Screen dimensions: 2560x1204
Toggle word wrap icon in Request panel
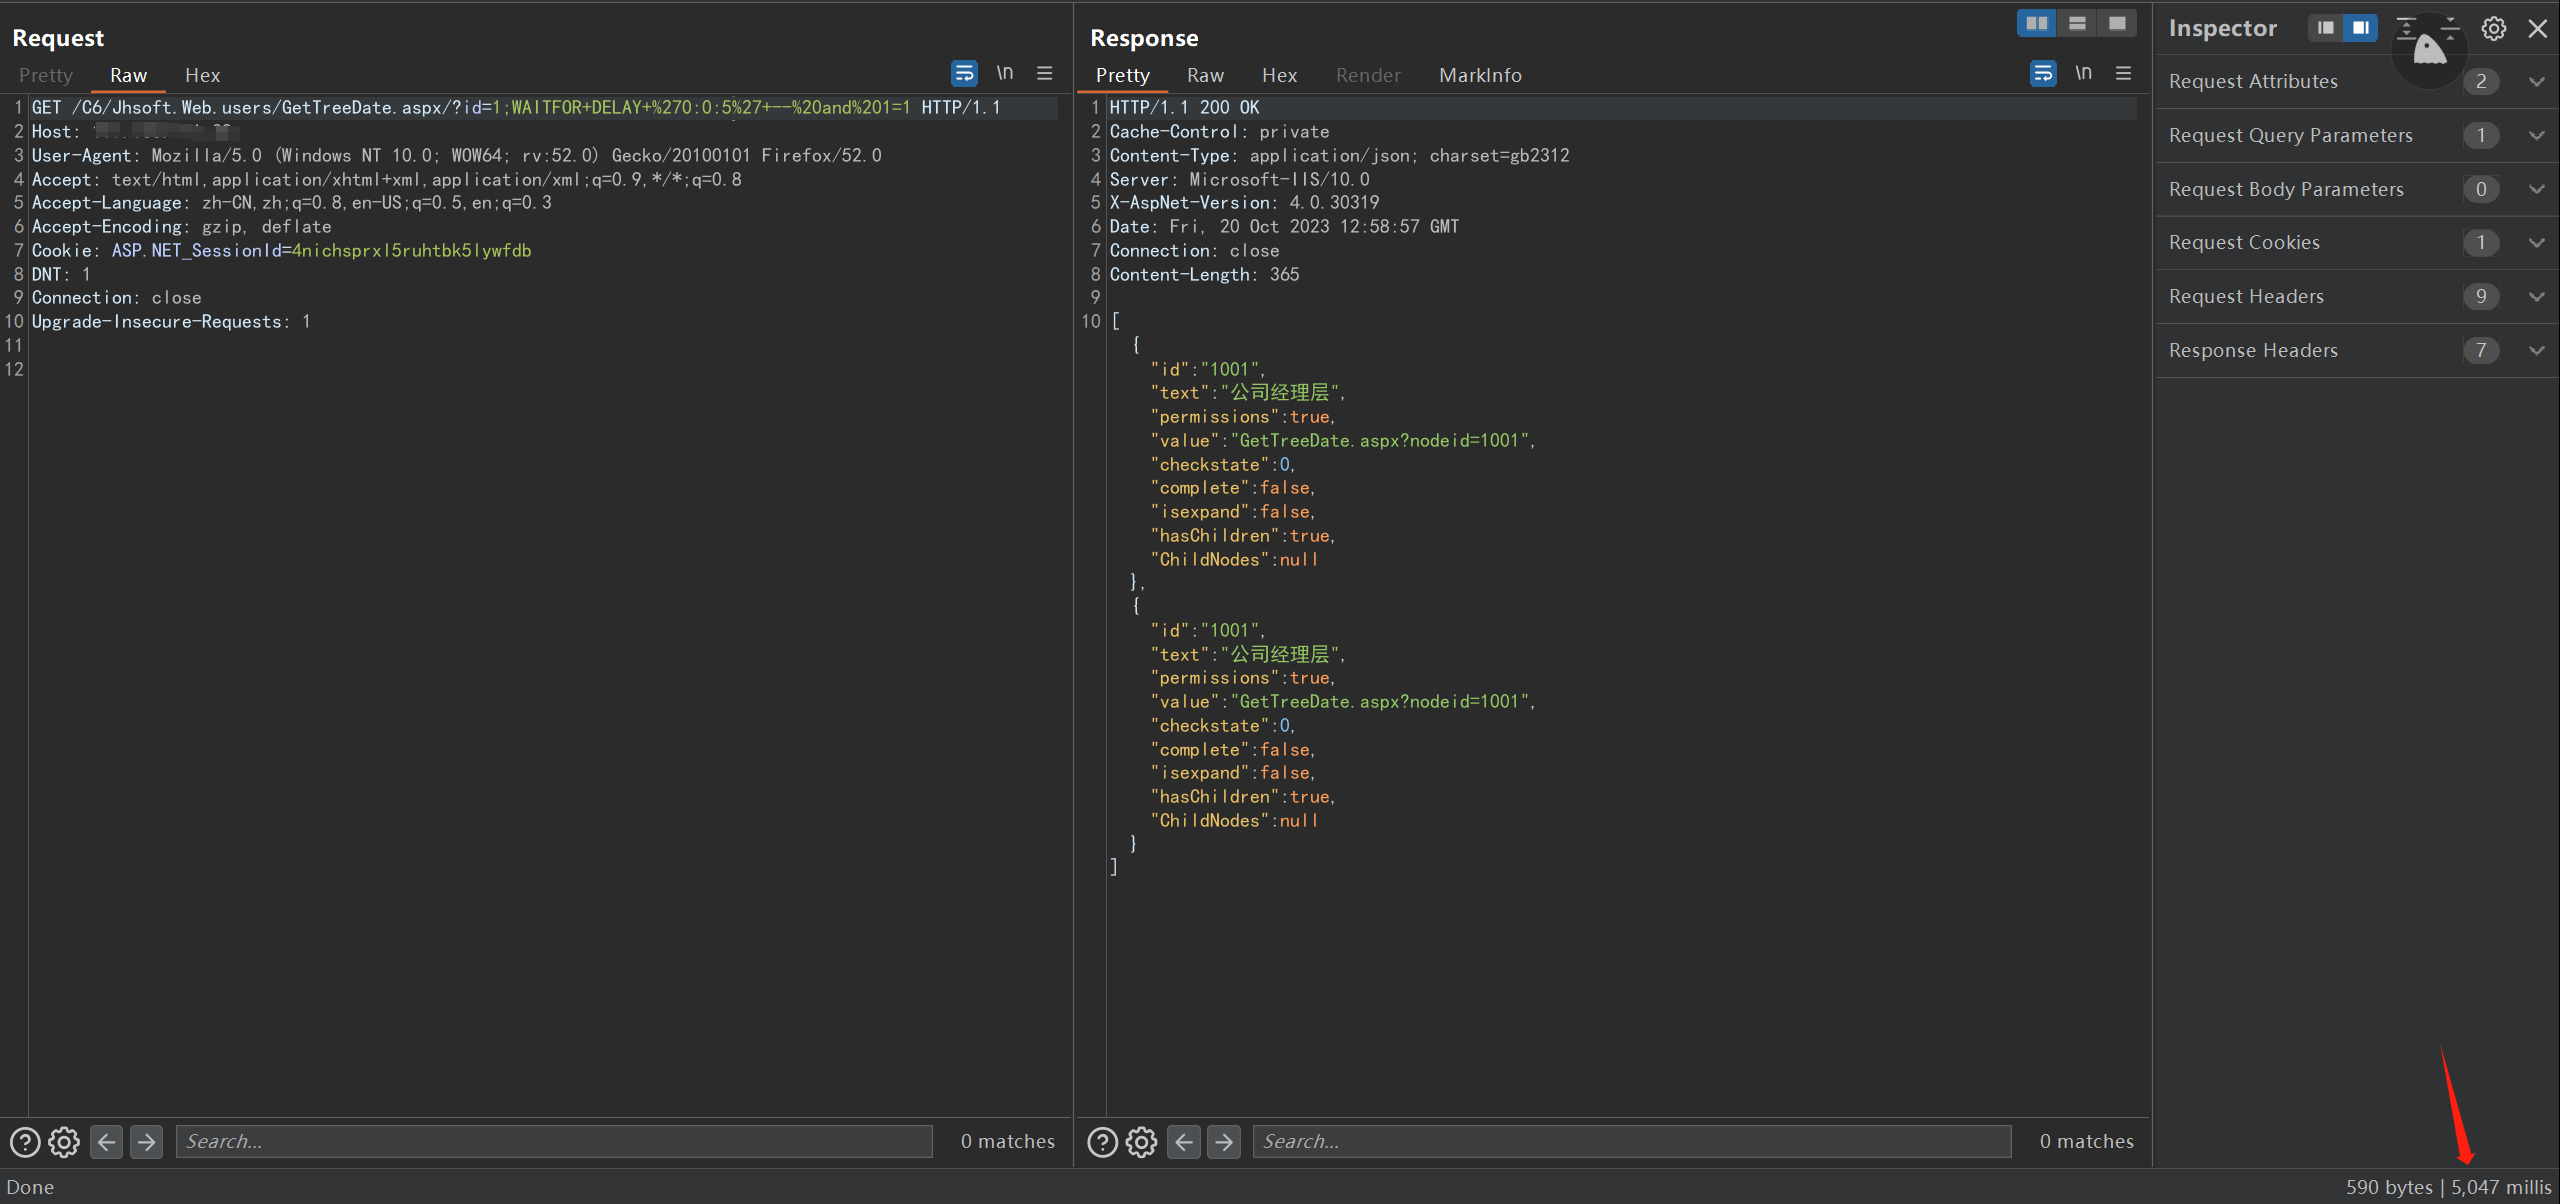(x=963, y=73)
